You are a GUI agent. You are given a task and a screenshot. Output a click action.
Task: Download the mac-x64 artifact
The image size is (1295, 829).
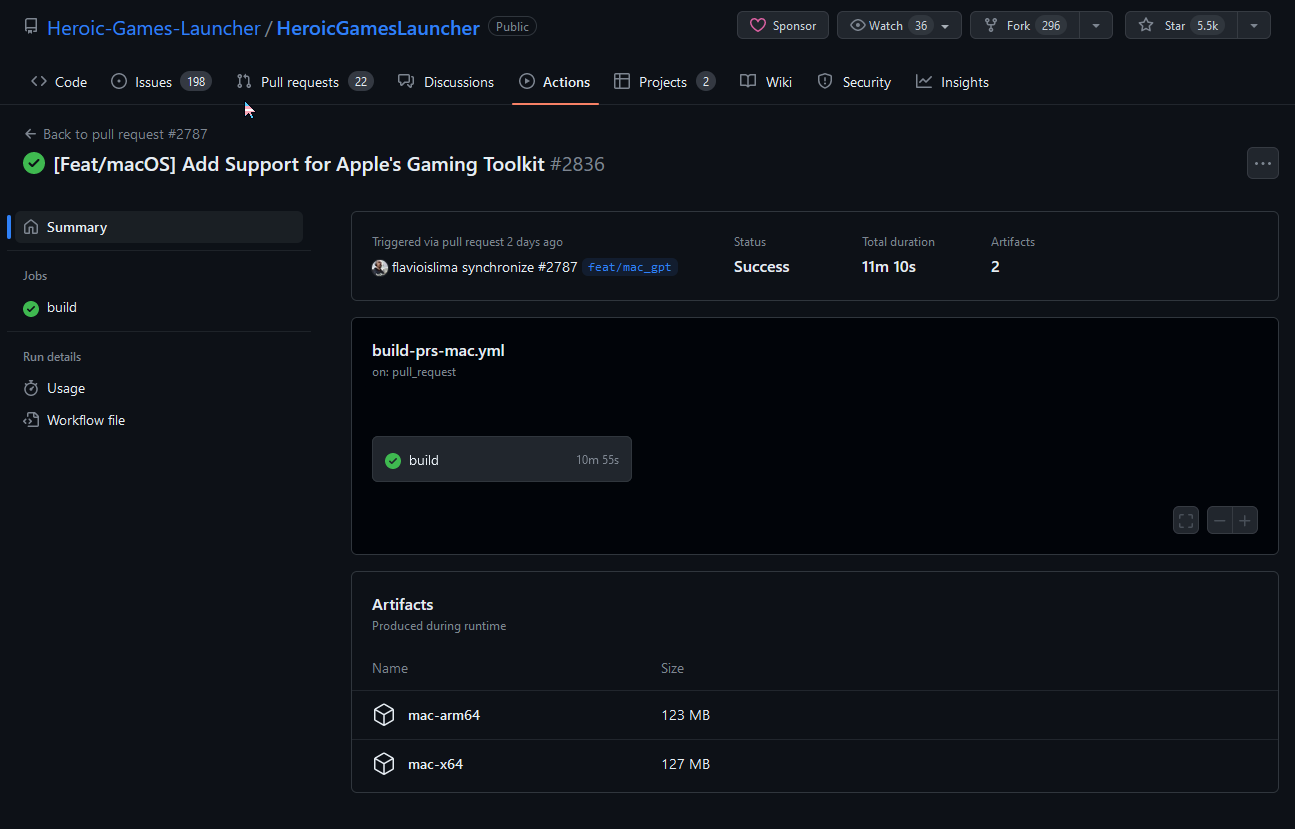(435, 764)
